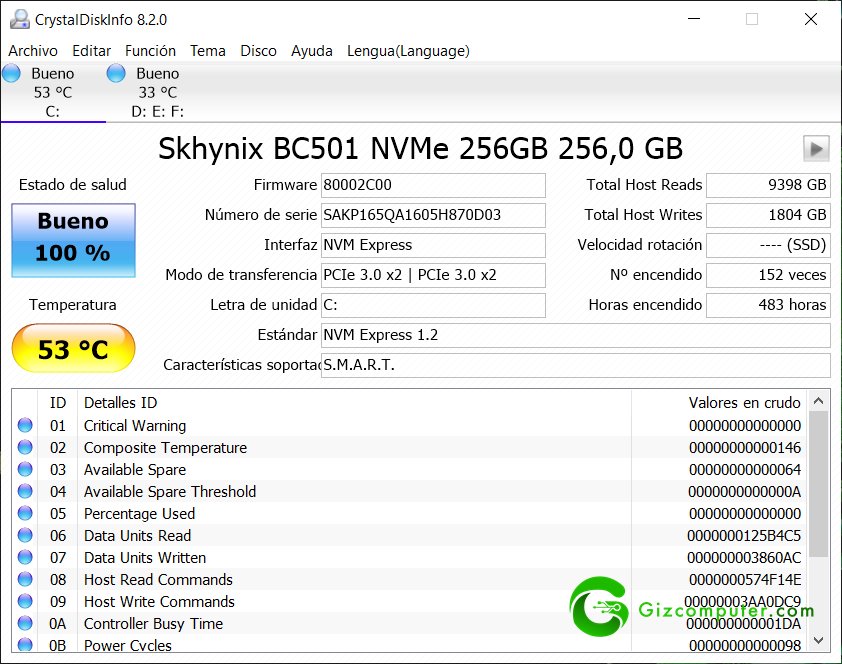842x664 pixels.
Task: Click raw value 00000000000146
Action: (x=745, y=448)
